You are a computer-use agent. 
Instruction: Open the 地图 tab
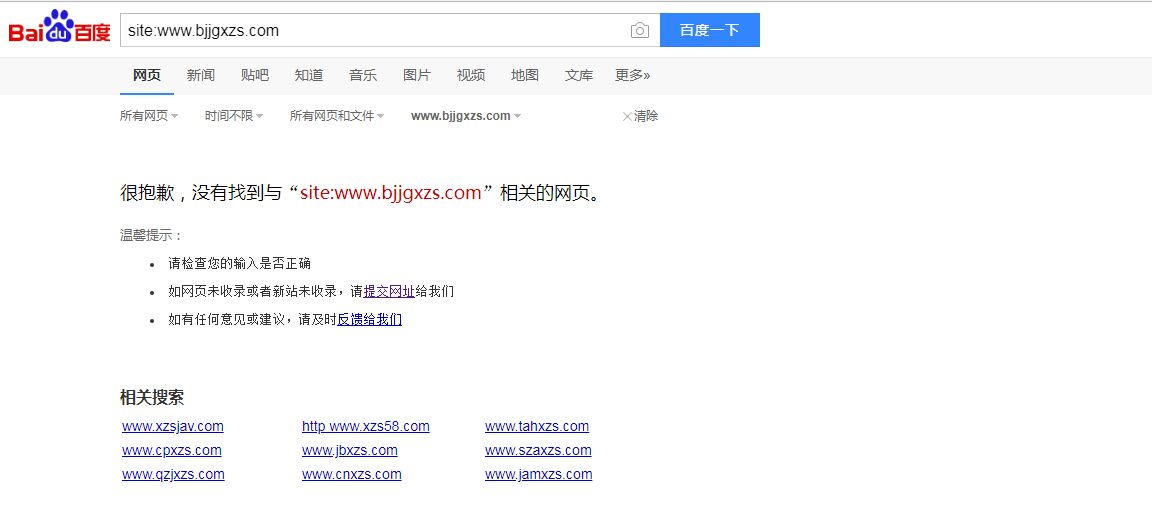(x=525, y=75)
